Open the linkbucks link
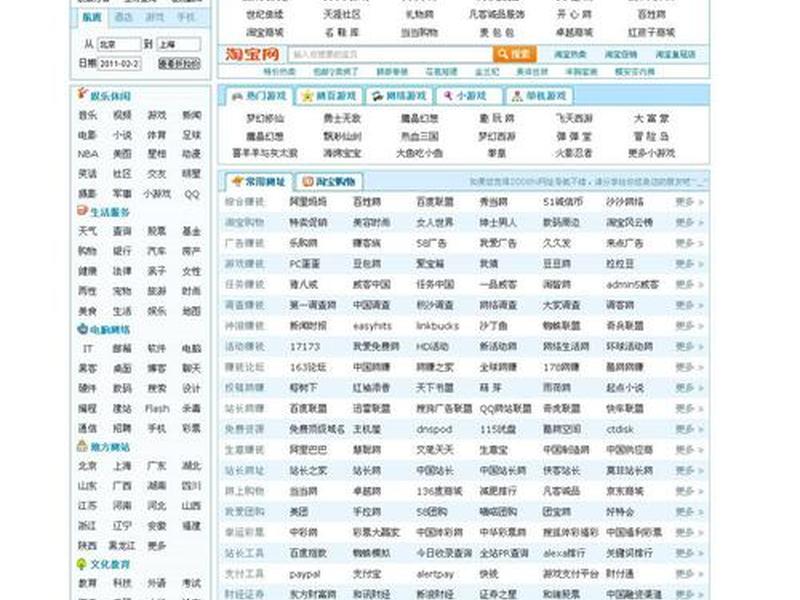Screen dimensions: 800x600 (437, 326)
